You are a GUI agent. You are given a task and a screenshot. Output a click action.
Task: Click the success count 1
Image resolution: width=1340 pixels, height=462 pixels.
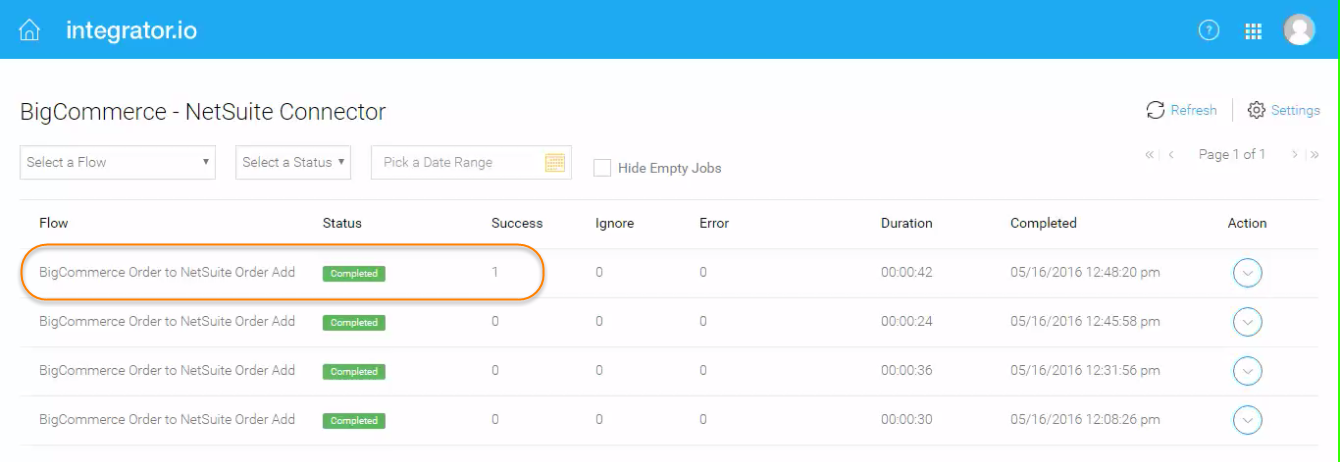495,272
